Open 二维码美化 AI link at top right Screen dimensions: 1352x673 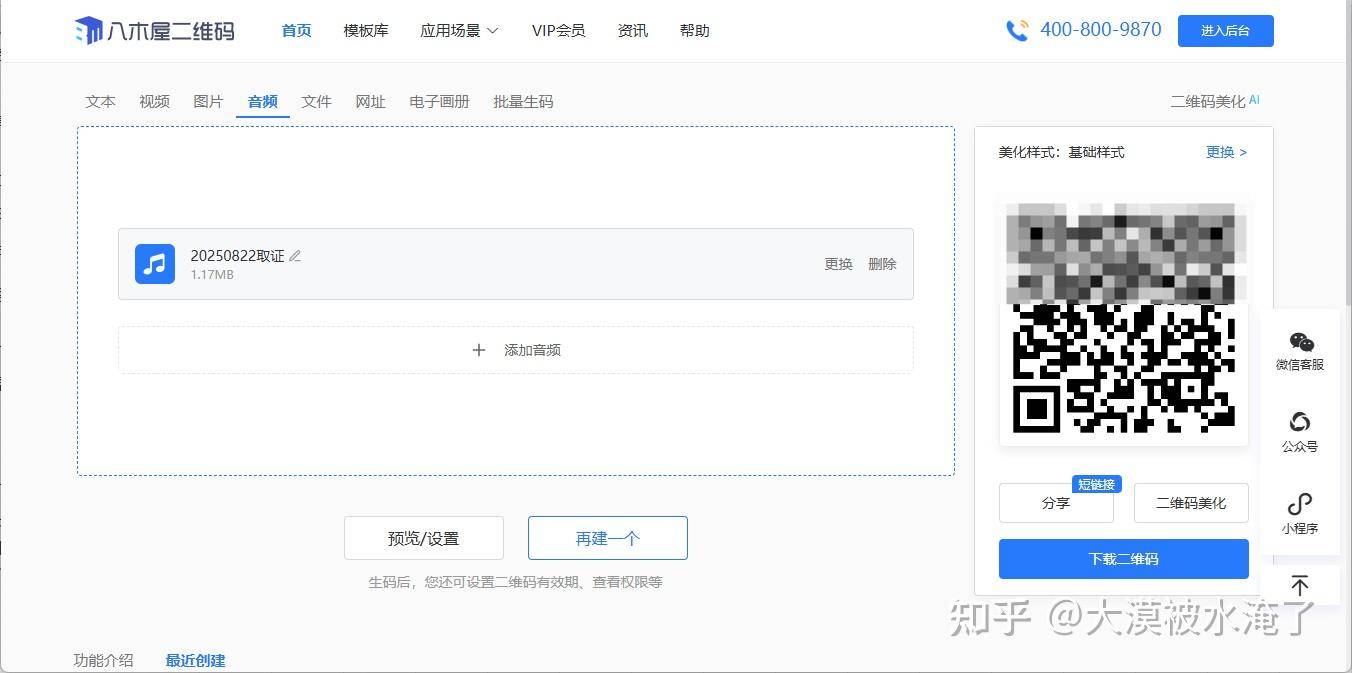tap(1215, 101)
